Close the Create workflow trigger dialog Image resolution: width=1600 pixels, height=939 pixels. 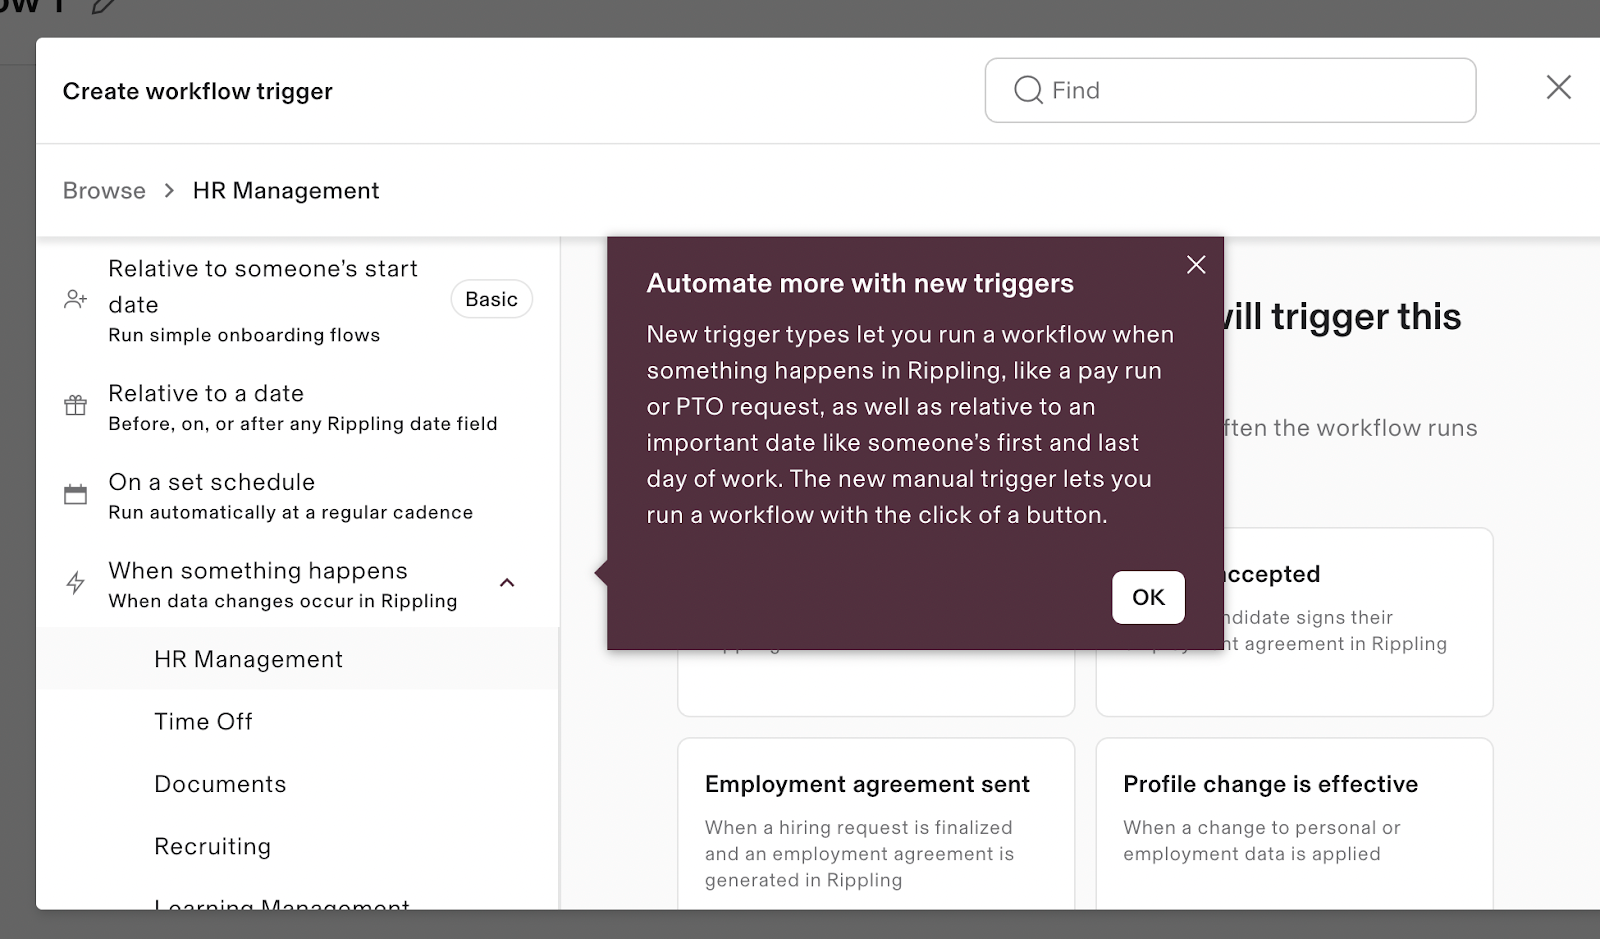[x=1558, y=88]
